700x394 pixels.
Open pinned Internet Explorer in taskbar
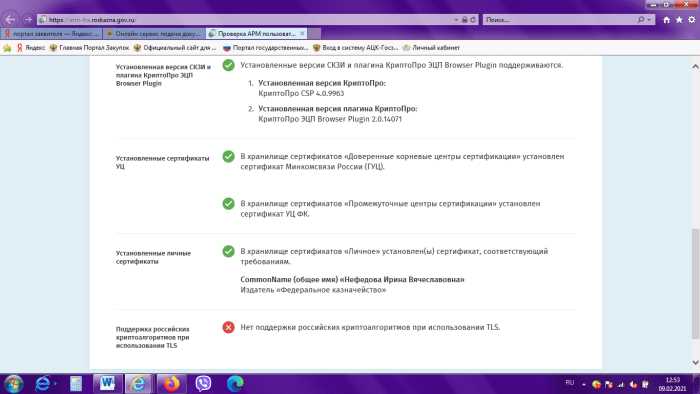coord(44,384)
